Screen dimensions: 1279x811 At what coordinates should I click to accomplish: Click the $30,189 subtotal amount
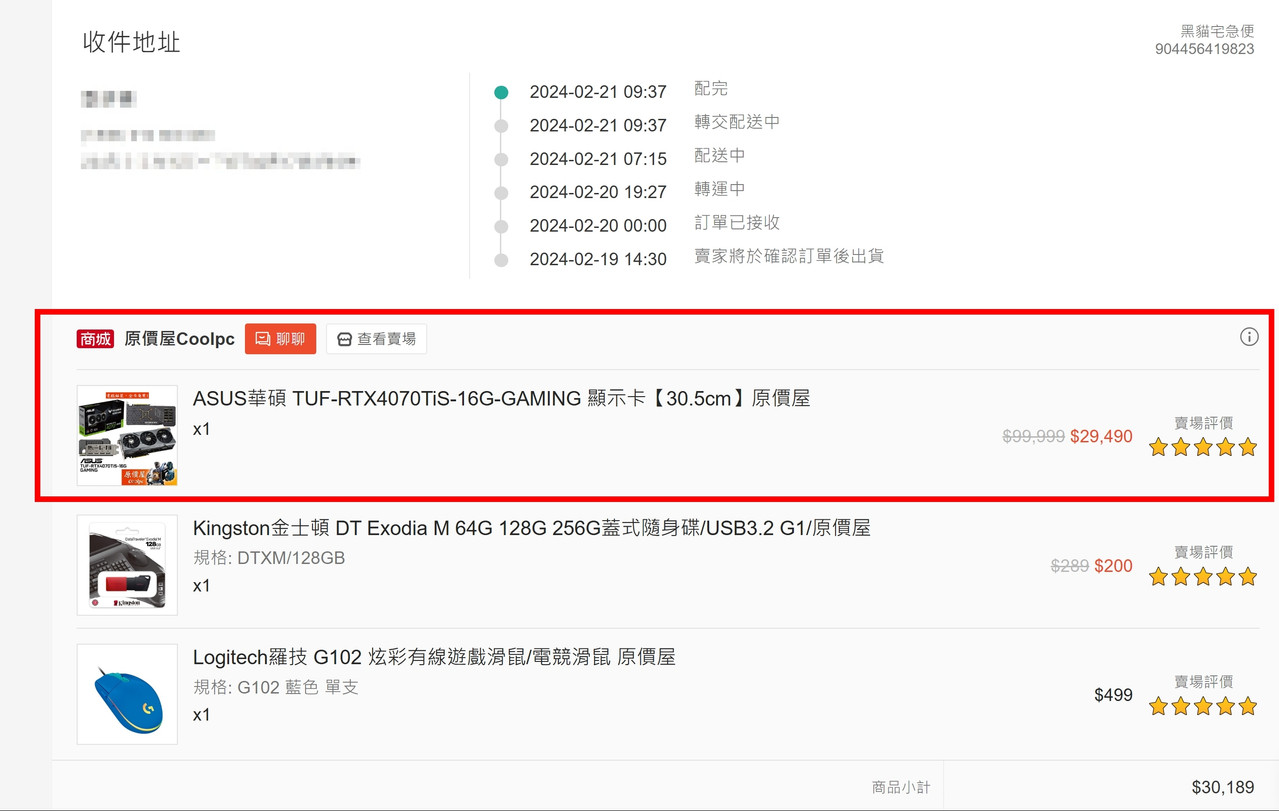tap(1223, 788)
